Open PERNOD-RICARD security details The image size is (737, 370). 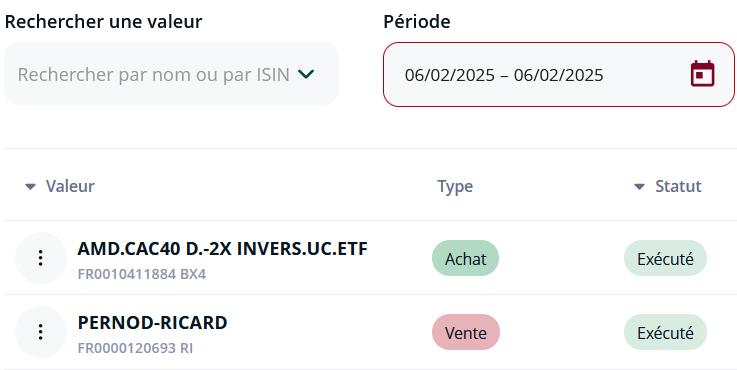(152, 323)
